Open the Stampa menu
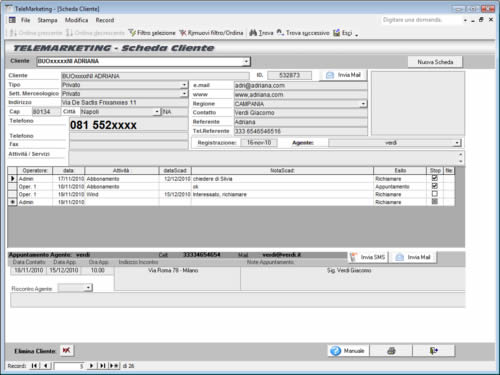The width and height of the screenshot is (500, 375). [47, 20]
